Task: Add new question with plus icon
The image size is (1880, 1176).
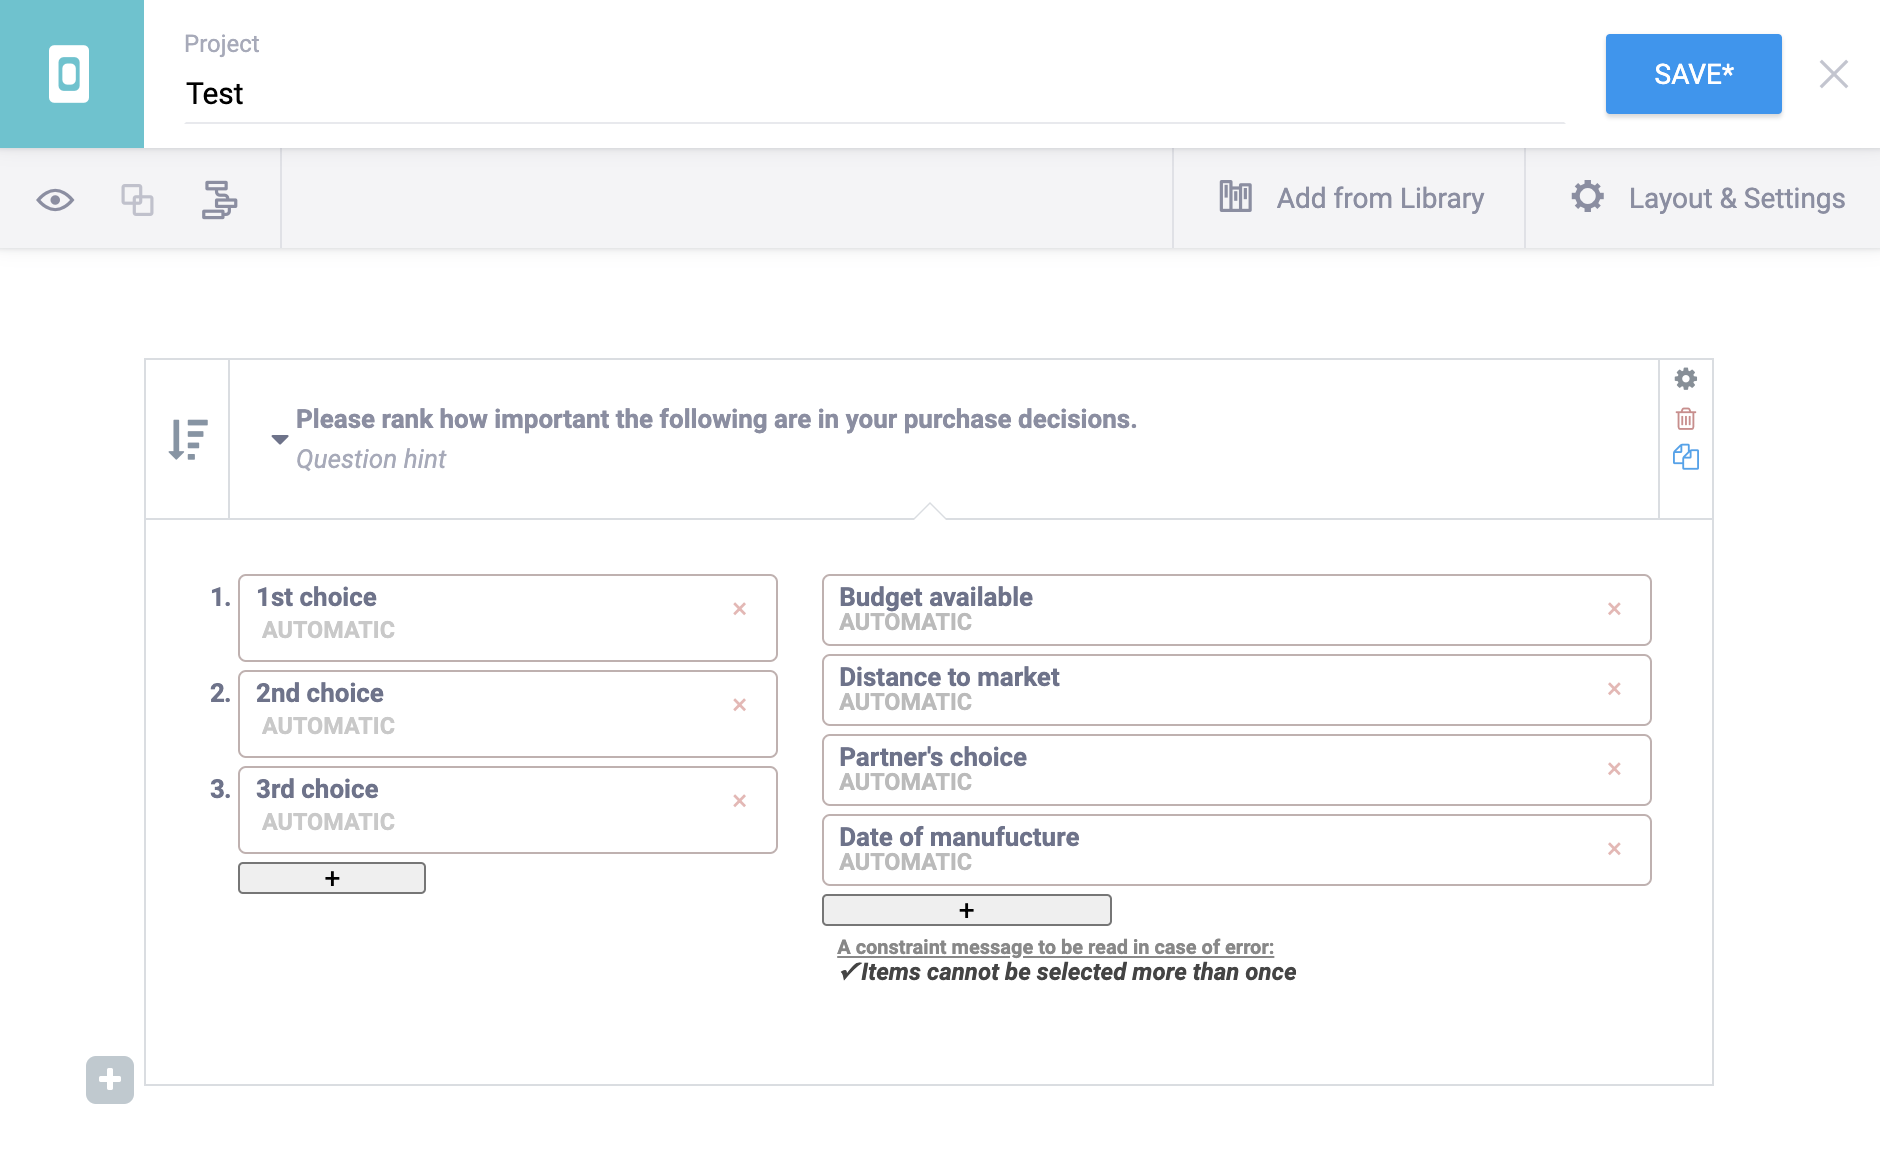Action: [x=110, y=1080]
